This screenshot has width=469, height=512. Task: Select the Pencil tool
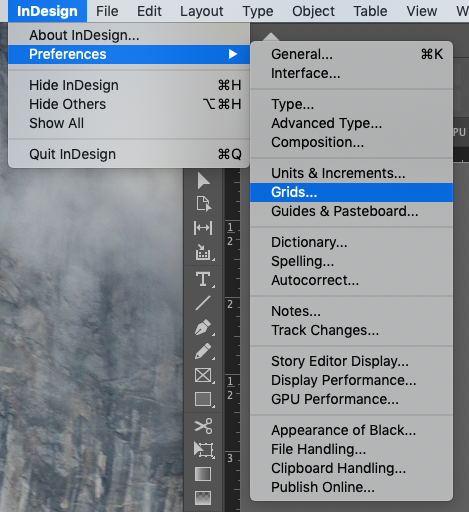point(204,351)
